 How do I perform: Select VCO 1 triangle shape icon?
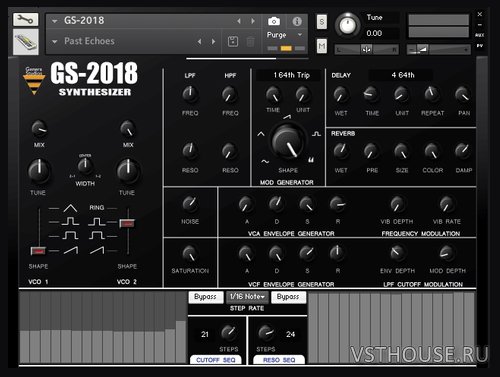[70, 208]
